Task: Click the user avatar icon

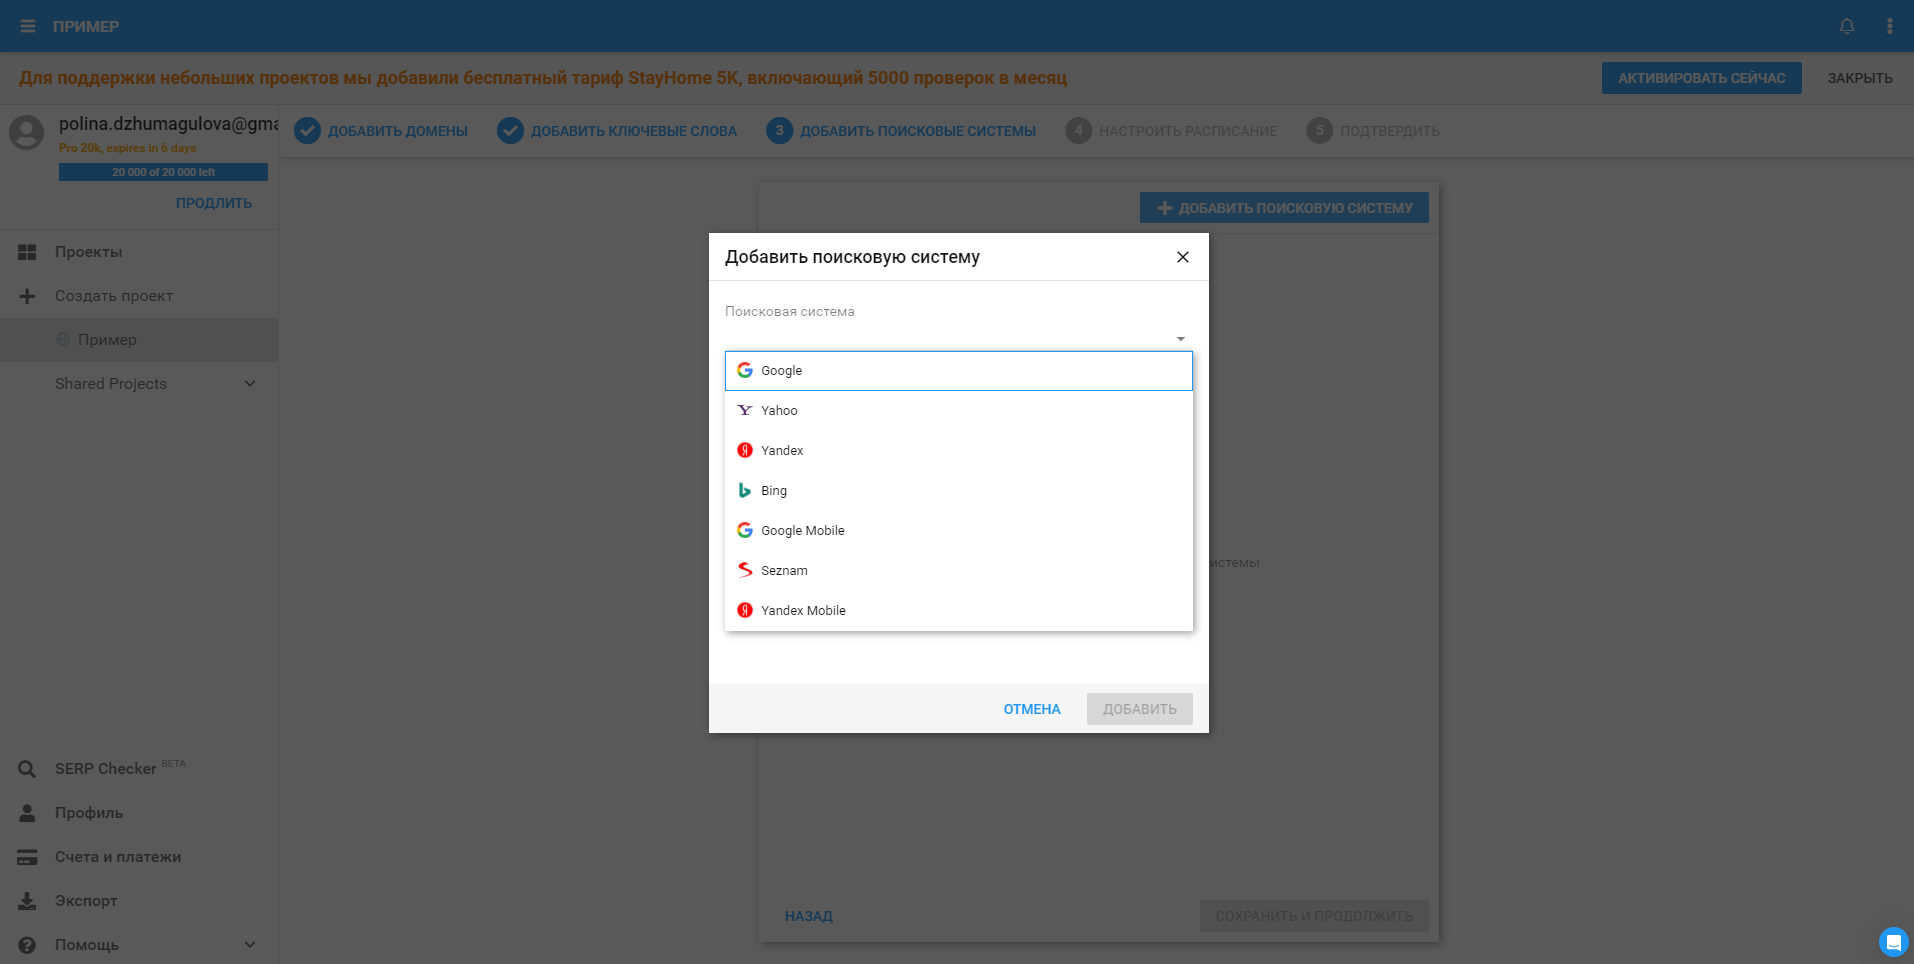Action: [27, 132]
